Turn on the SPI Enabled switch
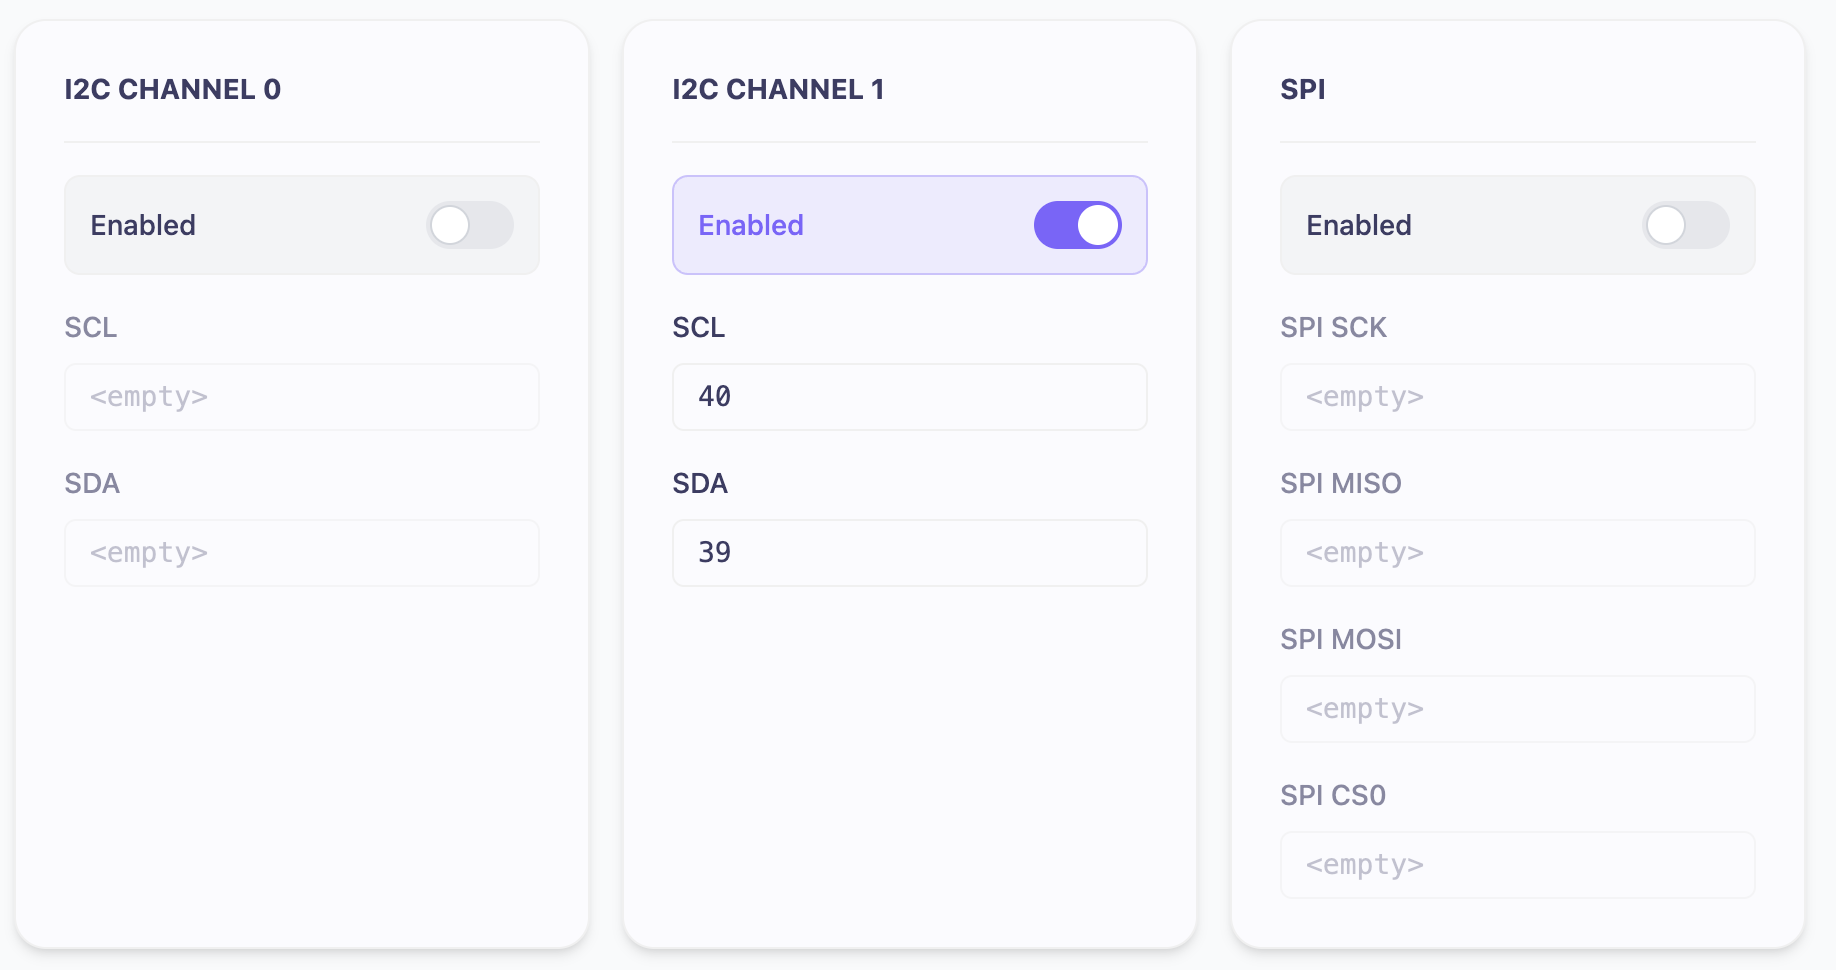Image resolution: width=1836 pixels, height=970 pixels. [1686, 225]
